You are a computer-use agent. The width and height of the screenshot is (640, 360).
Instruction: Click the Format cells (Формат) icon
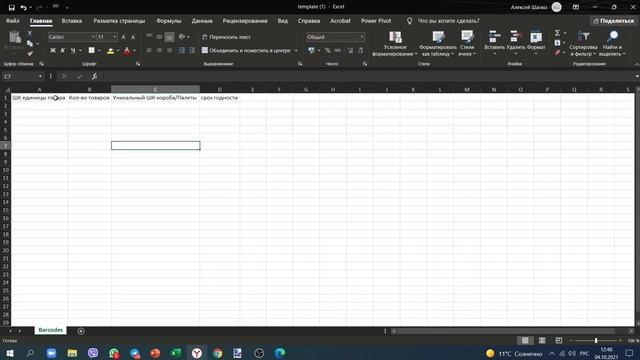[x=536, y=37]
